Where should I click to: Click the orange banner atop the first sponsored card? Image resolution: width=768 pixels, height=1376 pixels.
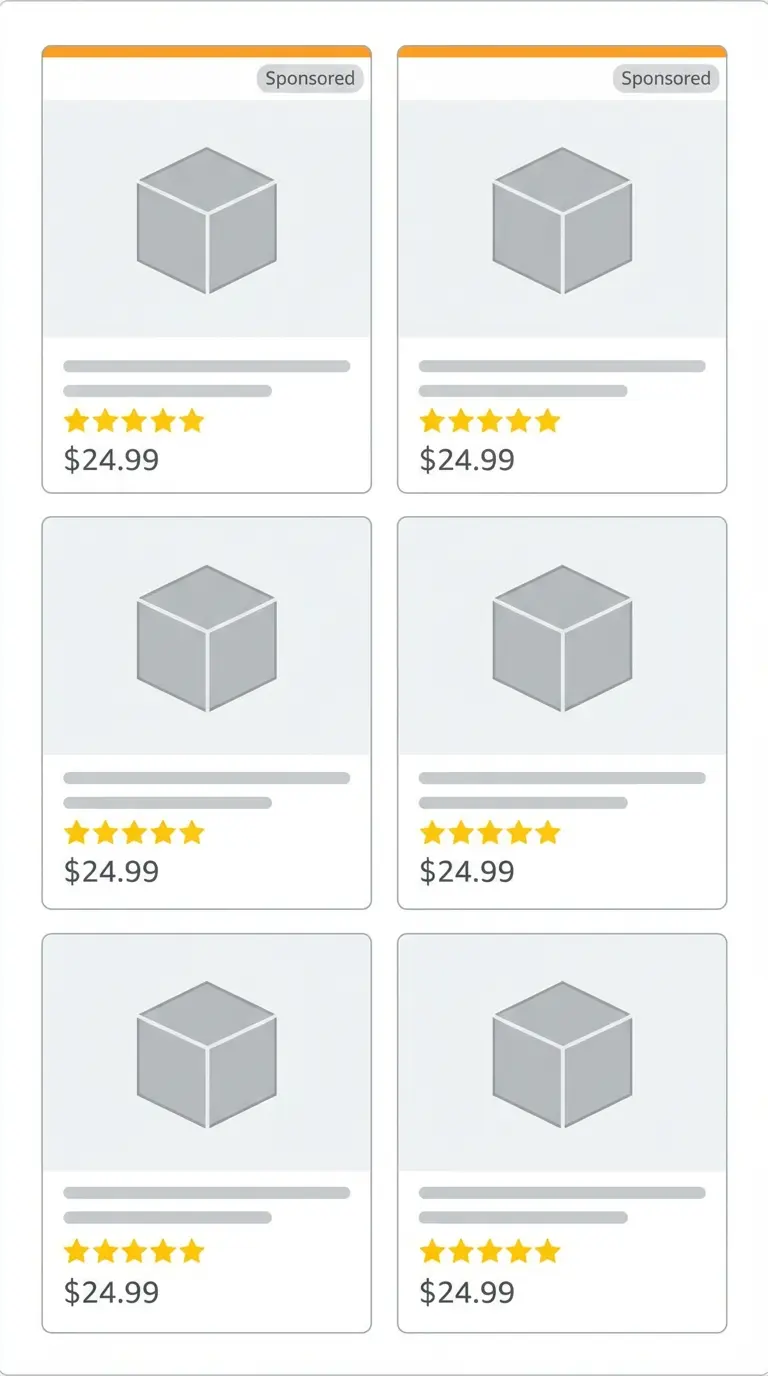(x=206, y=47)
